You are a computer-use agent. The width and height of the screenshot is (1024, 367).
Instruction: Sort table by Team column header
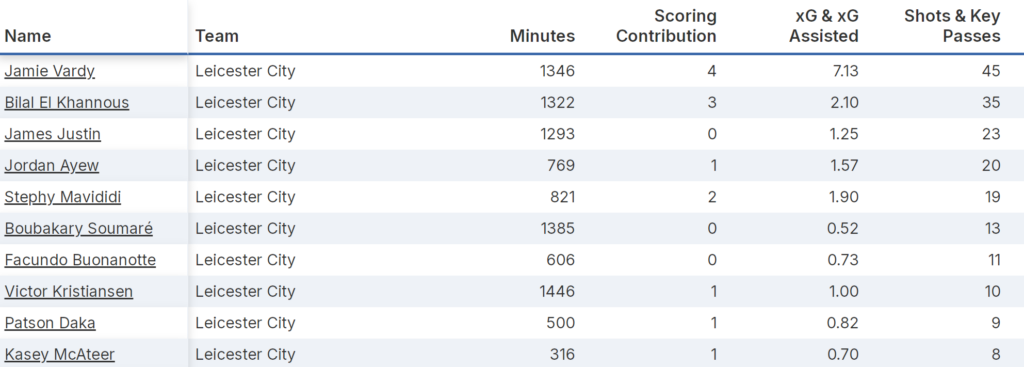pos(217,36)
